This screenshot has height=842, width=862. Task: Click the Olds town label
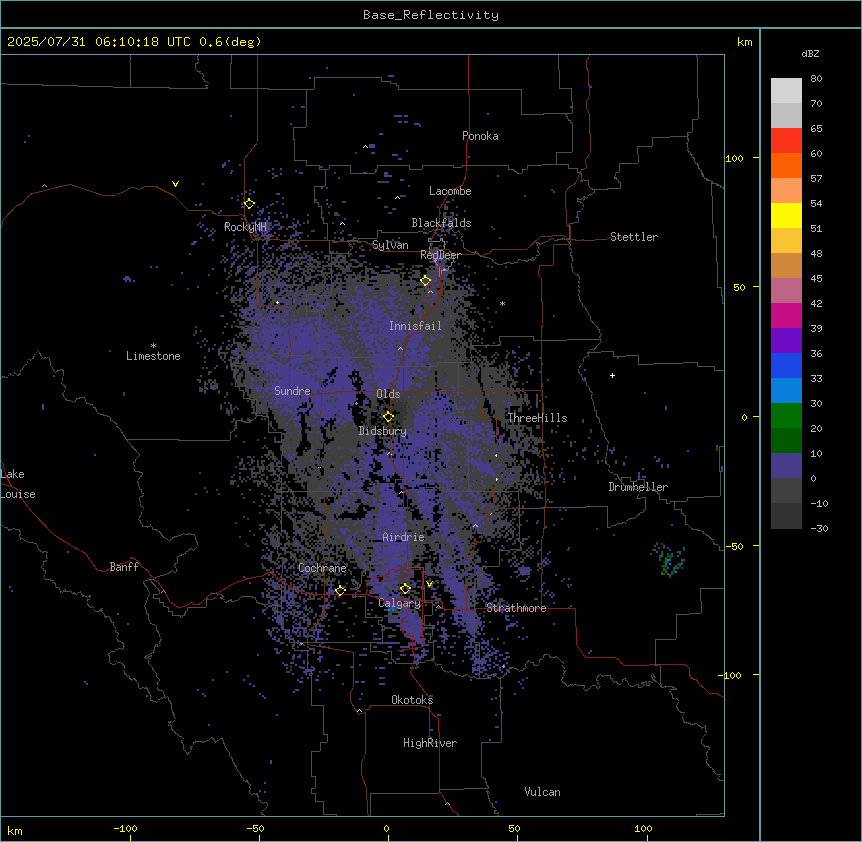tap(388, 394)
